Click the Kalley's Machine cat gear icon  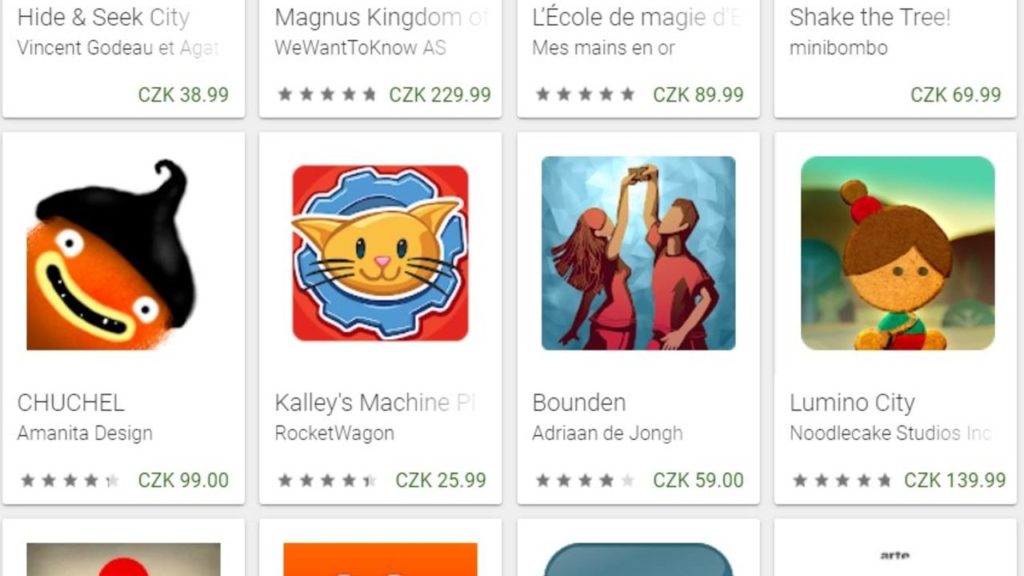pos(380,253)
